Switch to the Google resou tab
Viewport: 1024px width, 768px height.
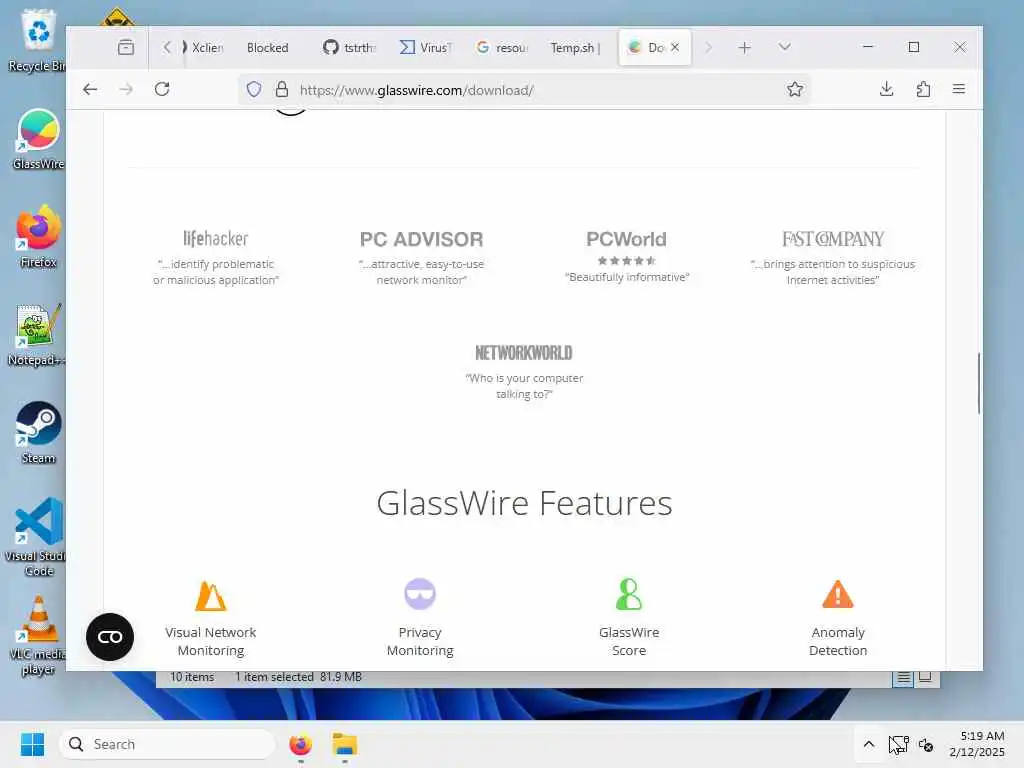pyautogui.click(x=502, y=47)
